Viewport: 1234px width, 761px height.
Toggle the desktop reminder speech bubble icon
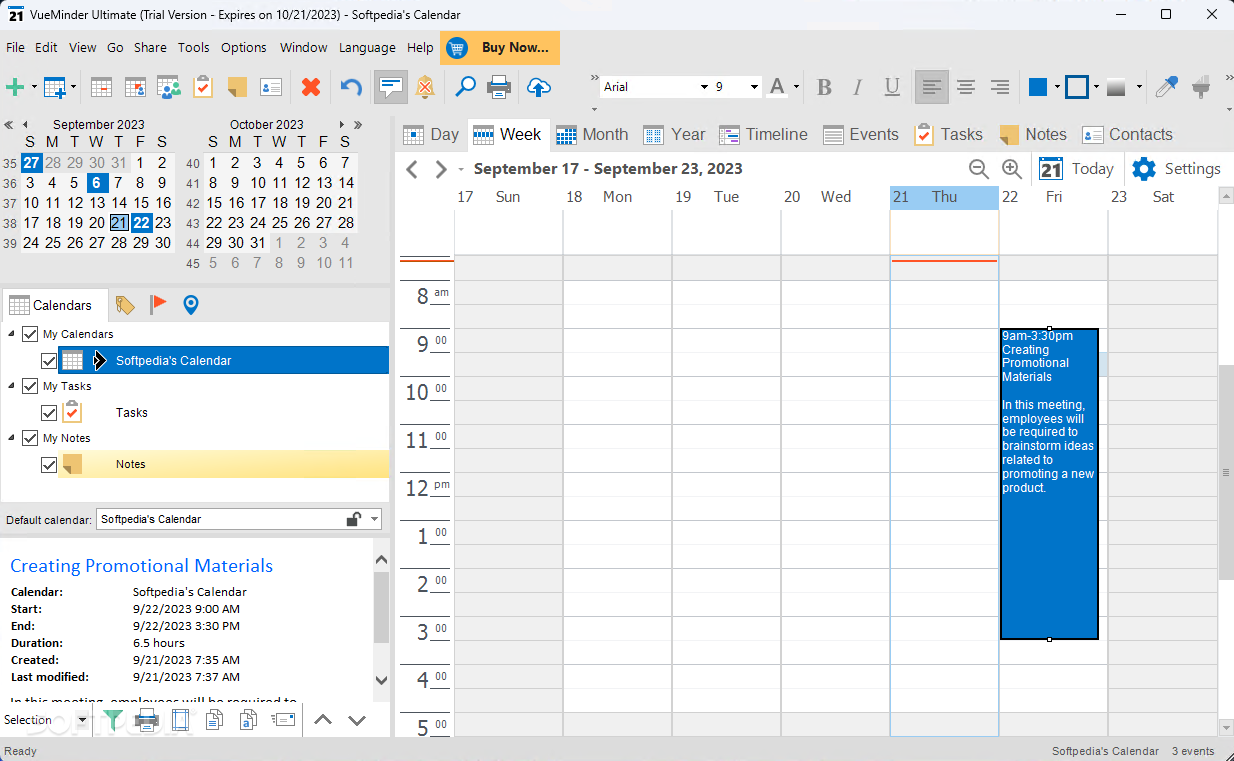coord(390,87)
